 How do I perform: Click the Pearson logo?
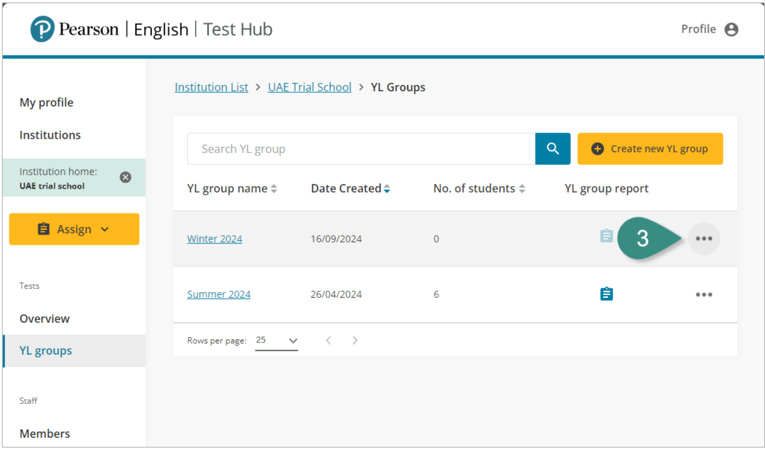(x=41, y=29)
